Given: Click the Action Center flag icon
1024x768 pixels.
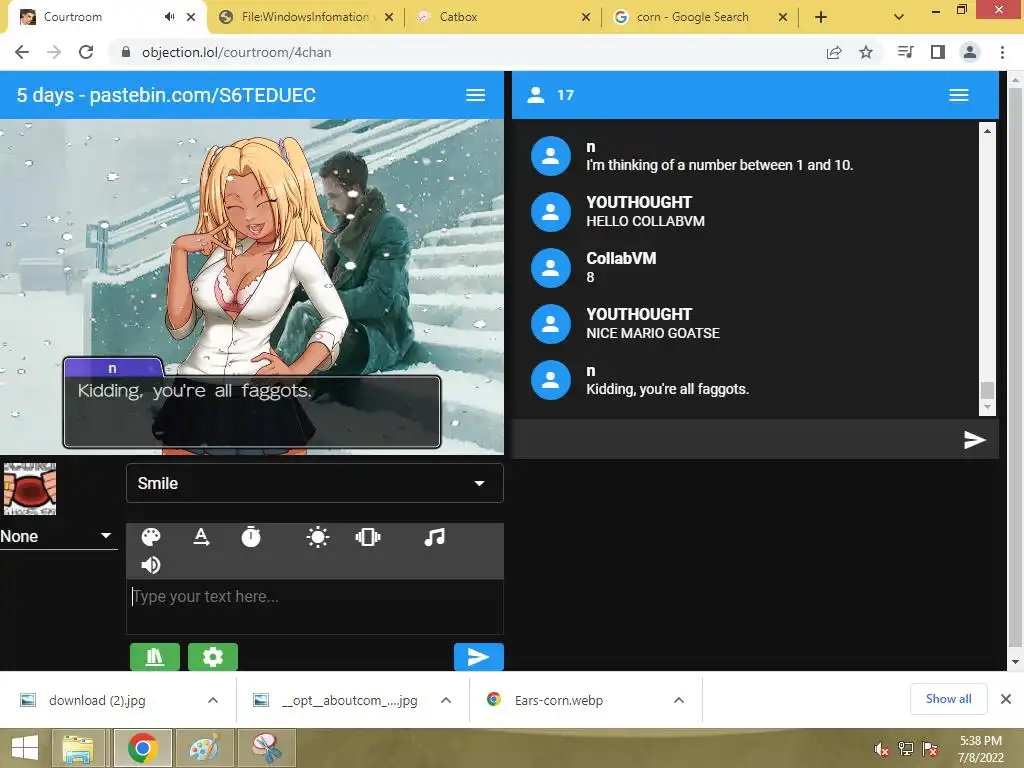Looking at the screenshot, I should (930, 749).
